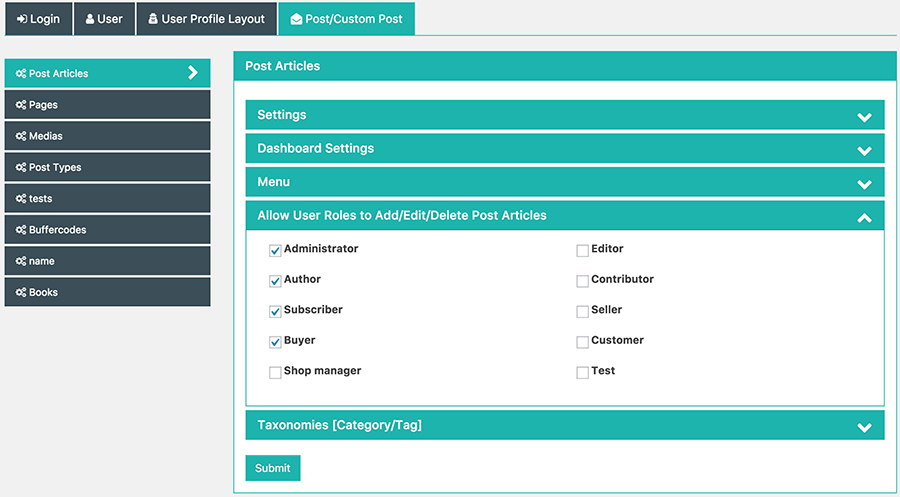900x497 pixels.
Task: Open Post Types in the sidebar
Action: coord(107,167)
